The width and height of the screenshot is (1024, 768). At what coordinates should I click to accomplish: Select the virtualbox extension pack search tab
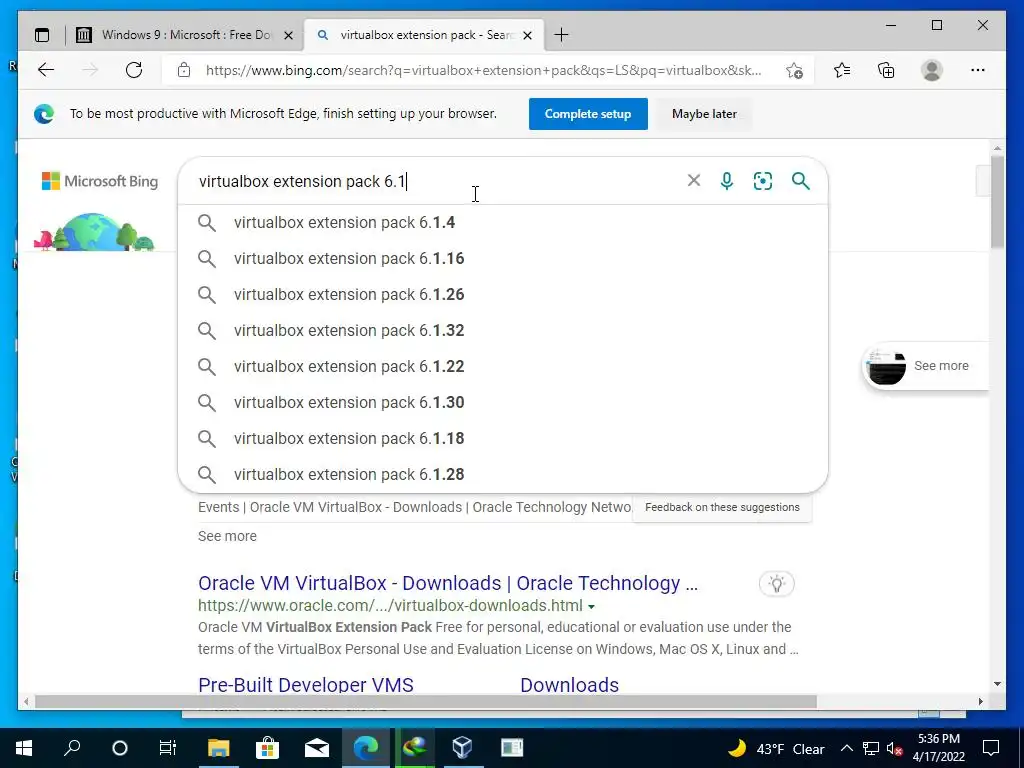pyautogui.click(x=426, y=35)
